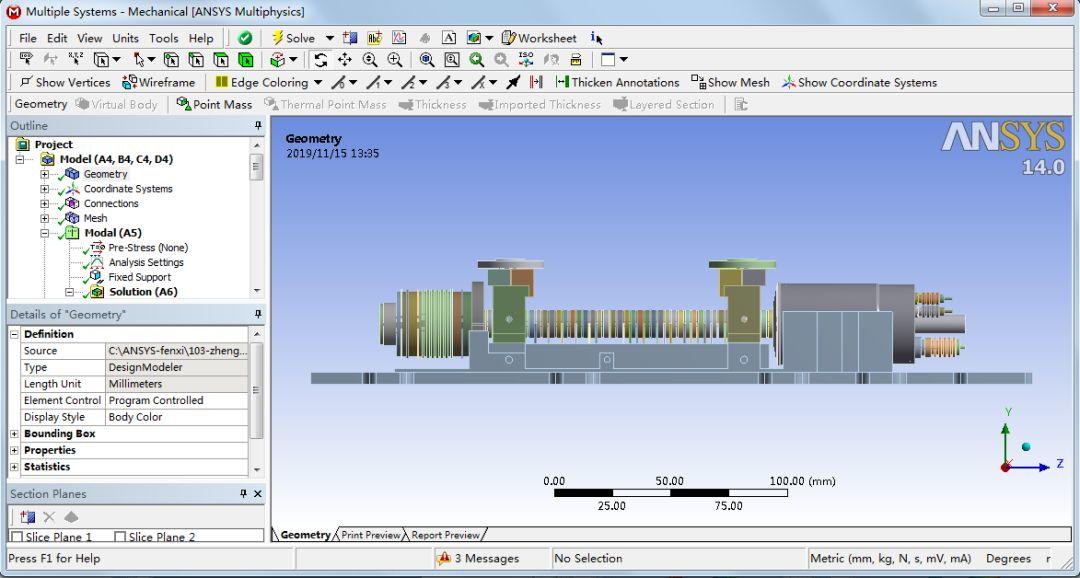
Task: Click the Comment 'A' icon
Action: 448,38
